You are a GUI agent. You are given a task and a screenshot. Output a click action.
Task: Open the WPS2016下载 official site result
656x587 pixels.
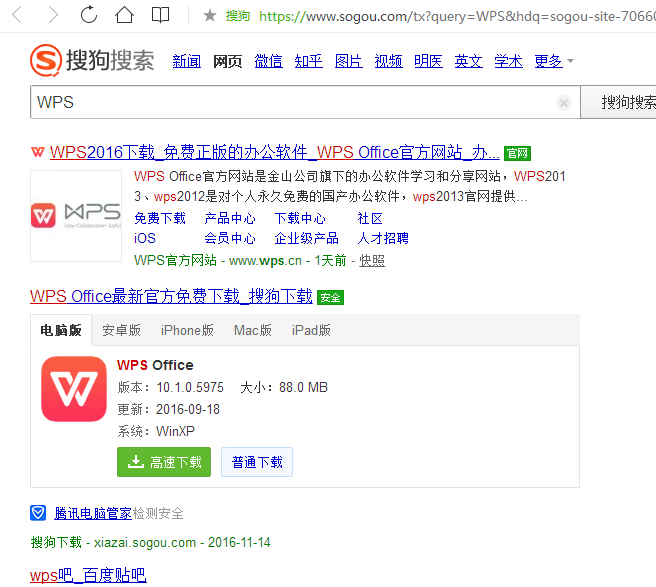pyautogui.click(x=274, y=152)
